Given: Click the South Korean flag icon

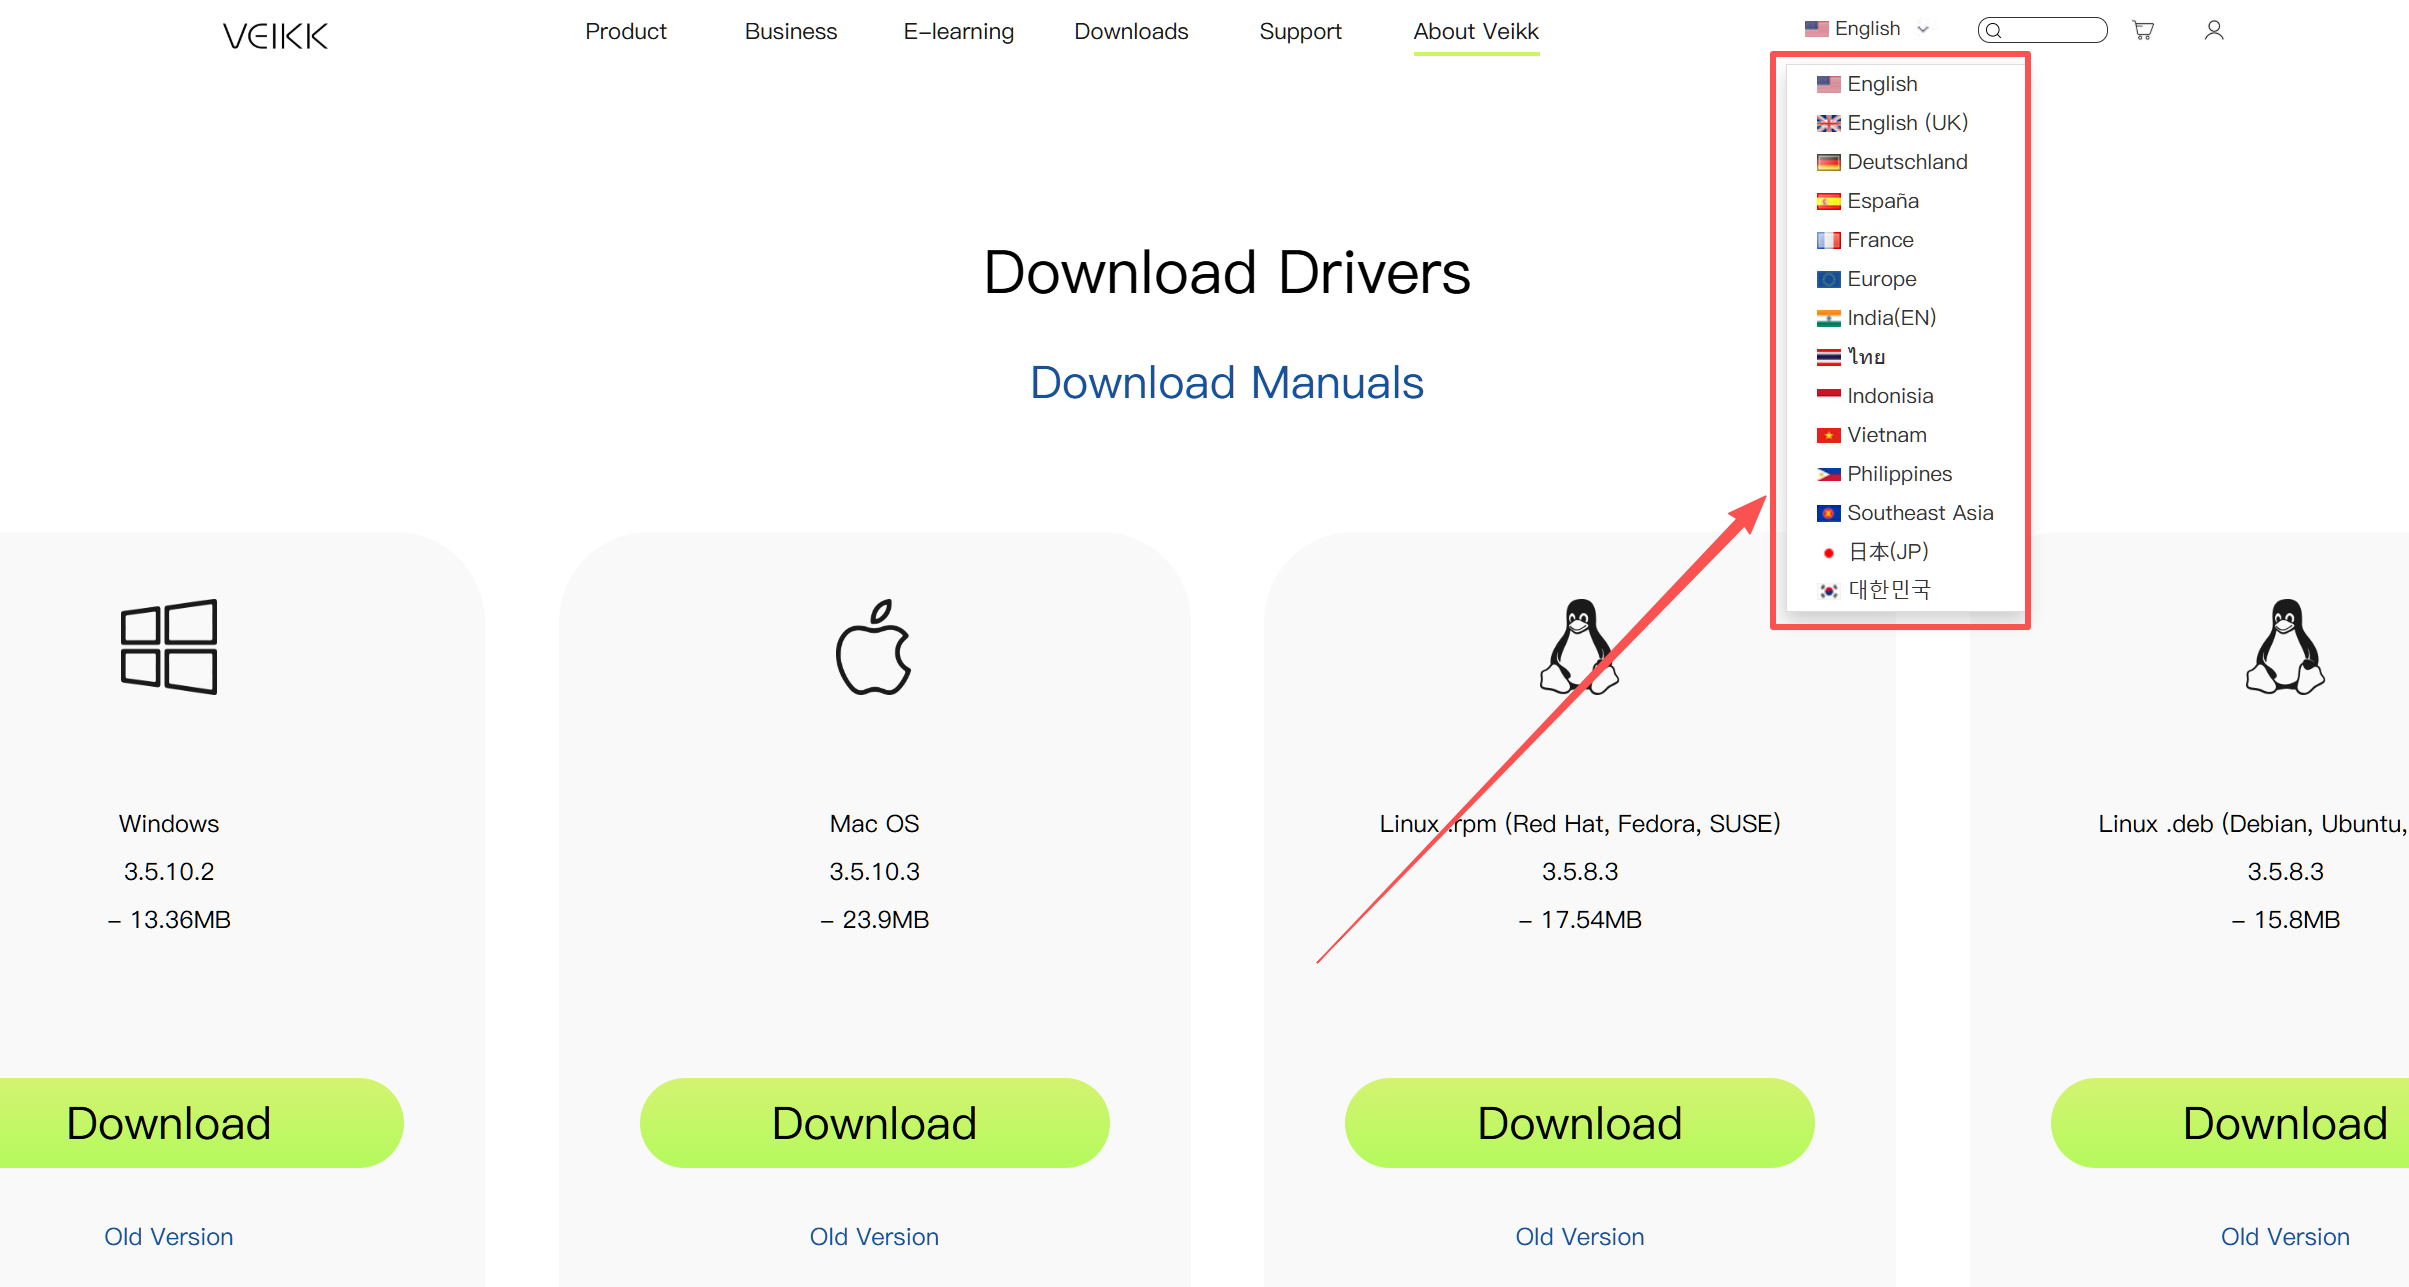Looking at the screenshot, I should [x=1828, y=591].
